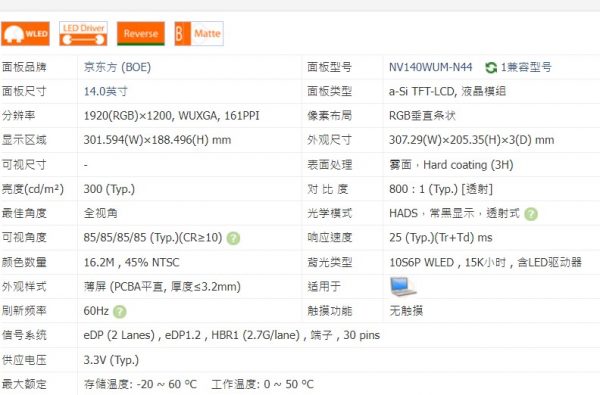This screenshot has height=395, width=600.
Task: Click the help icon next to 60Hz
Action: click(x=120, y=312)
